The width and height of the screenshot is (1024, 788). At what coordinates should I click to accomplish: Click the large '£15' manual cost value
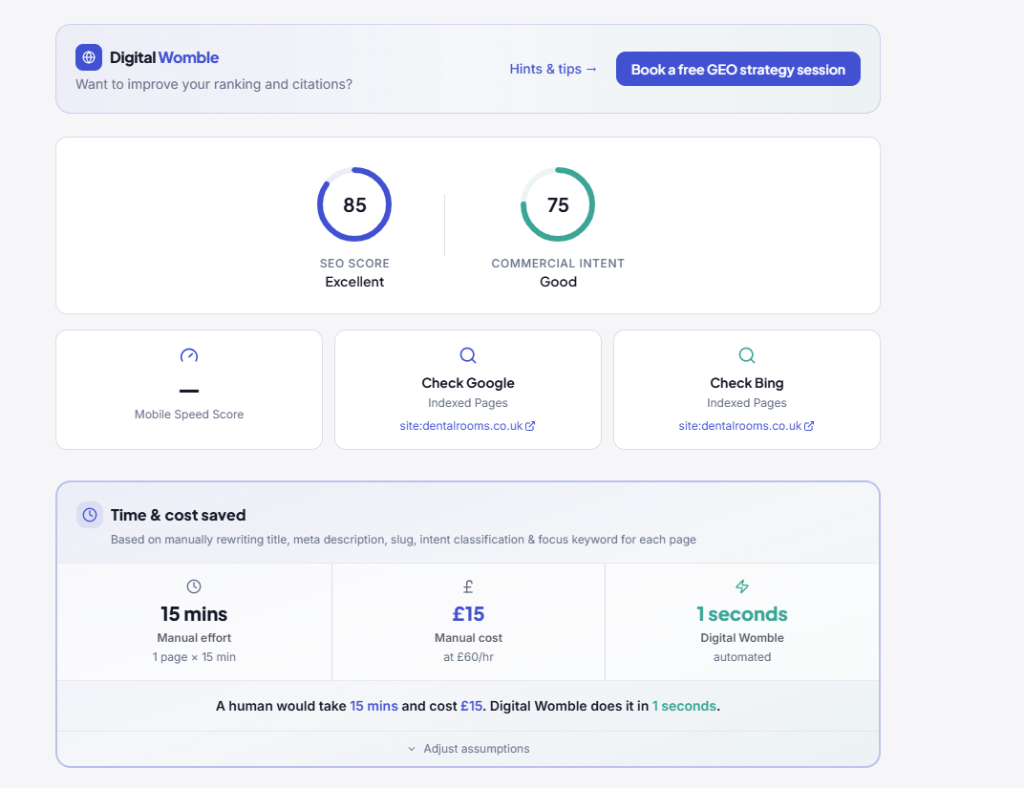click(x=468, y=614)
